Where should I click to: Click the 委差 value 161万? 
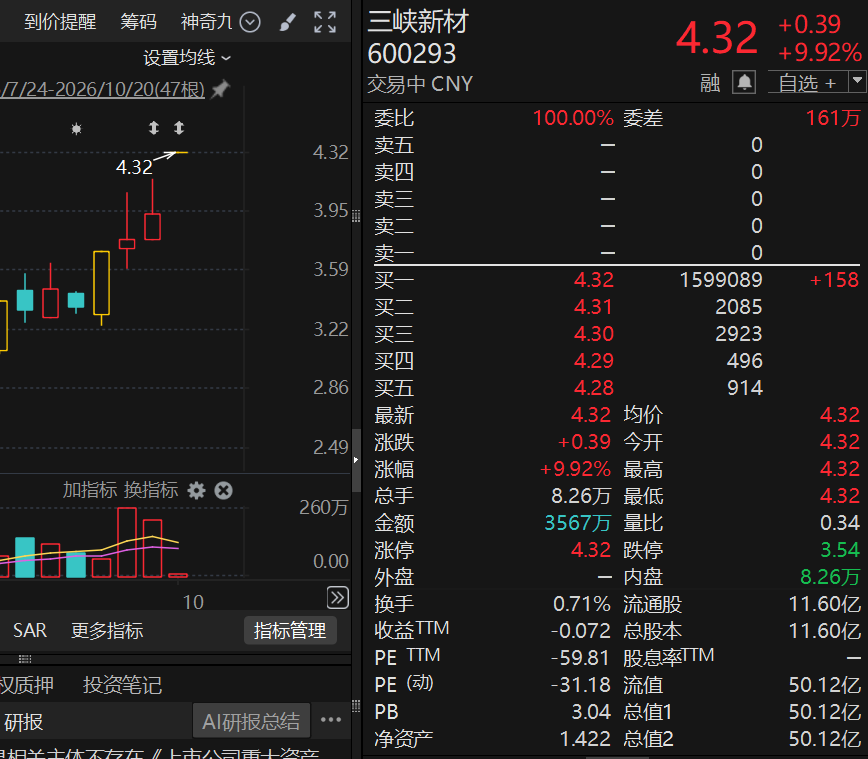click(x=833, y=118)
